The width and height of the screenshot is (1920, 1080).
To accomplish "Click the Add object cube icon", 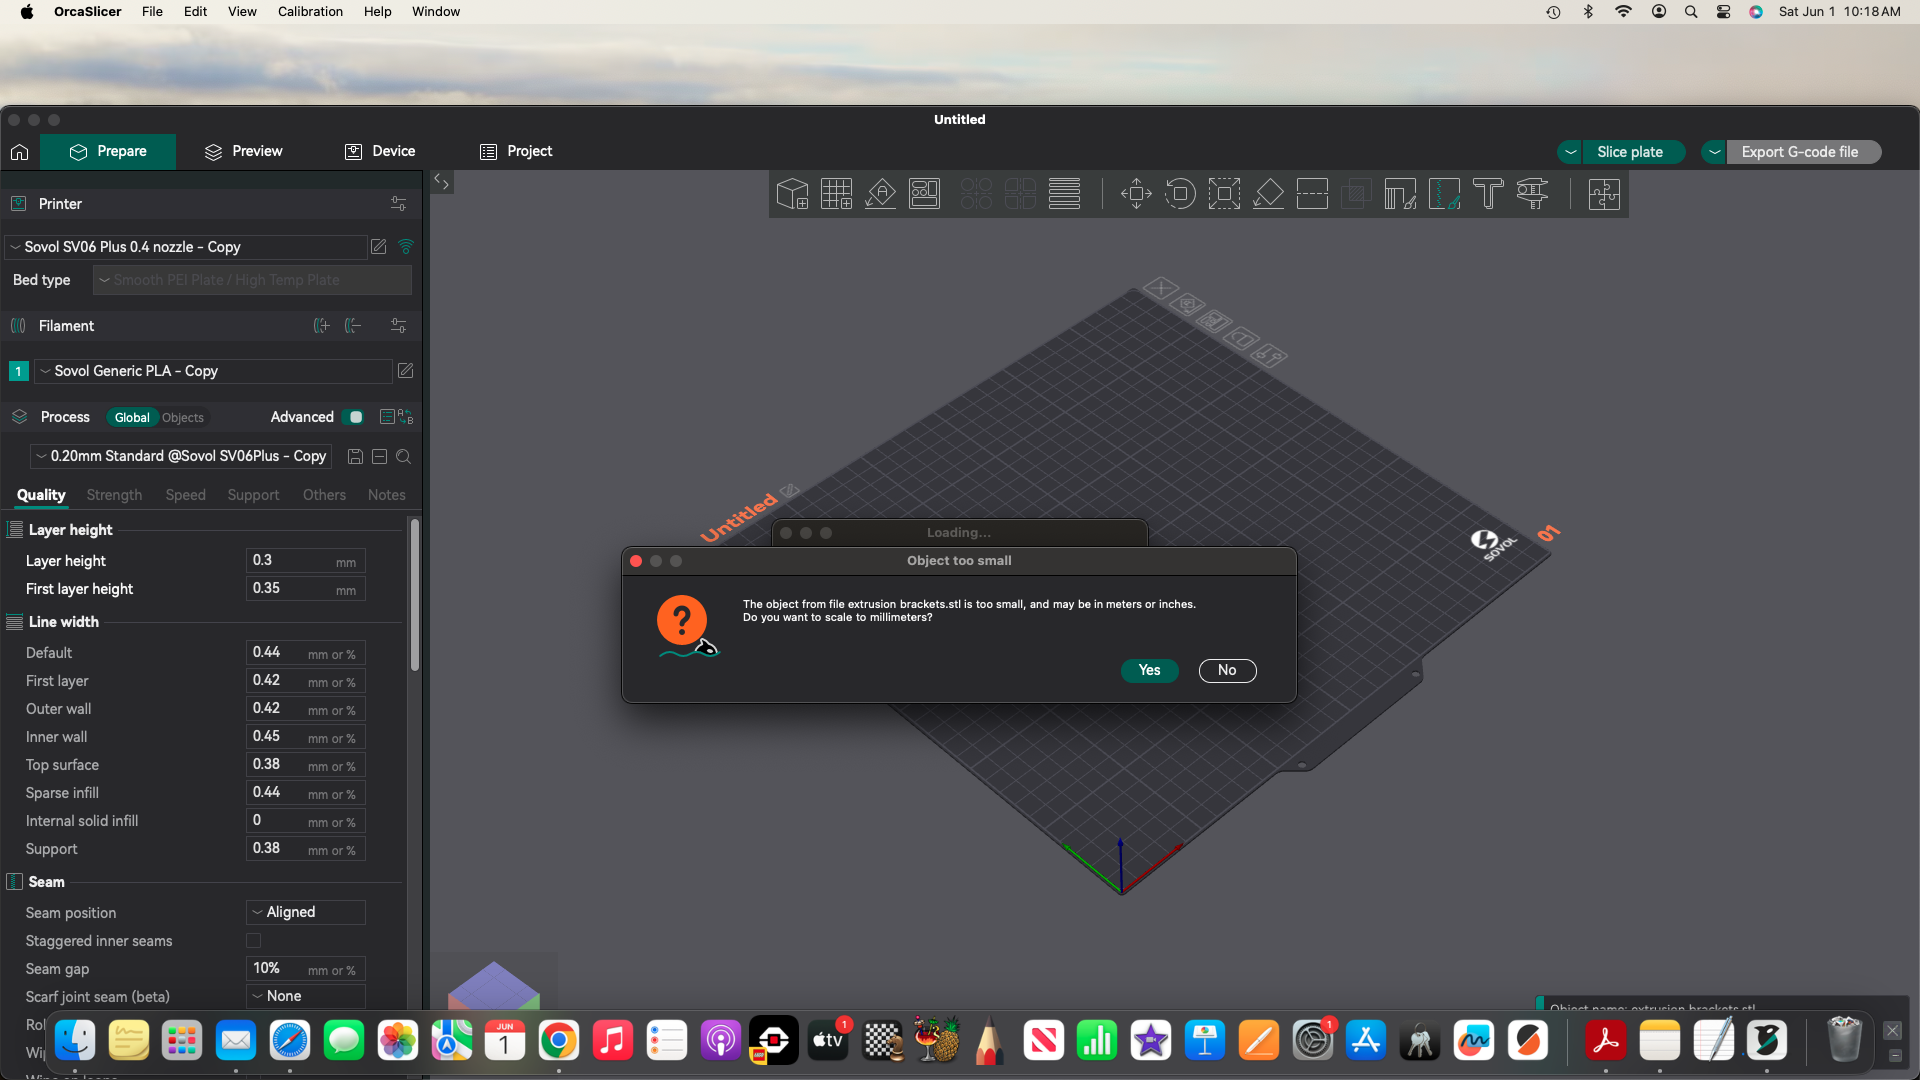I will [792, 193].
